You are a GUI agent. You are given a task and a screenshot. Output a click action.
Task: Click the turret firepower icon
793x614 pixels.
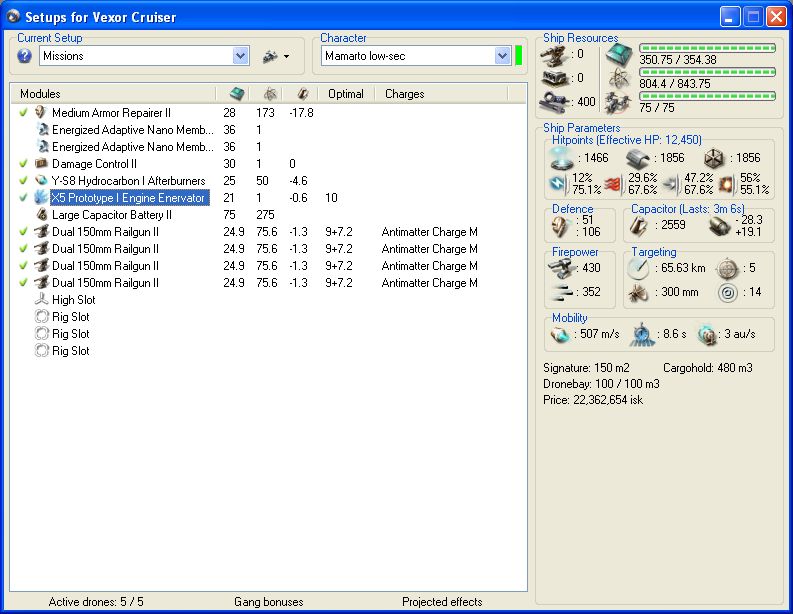tap(561, 269)
